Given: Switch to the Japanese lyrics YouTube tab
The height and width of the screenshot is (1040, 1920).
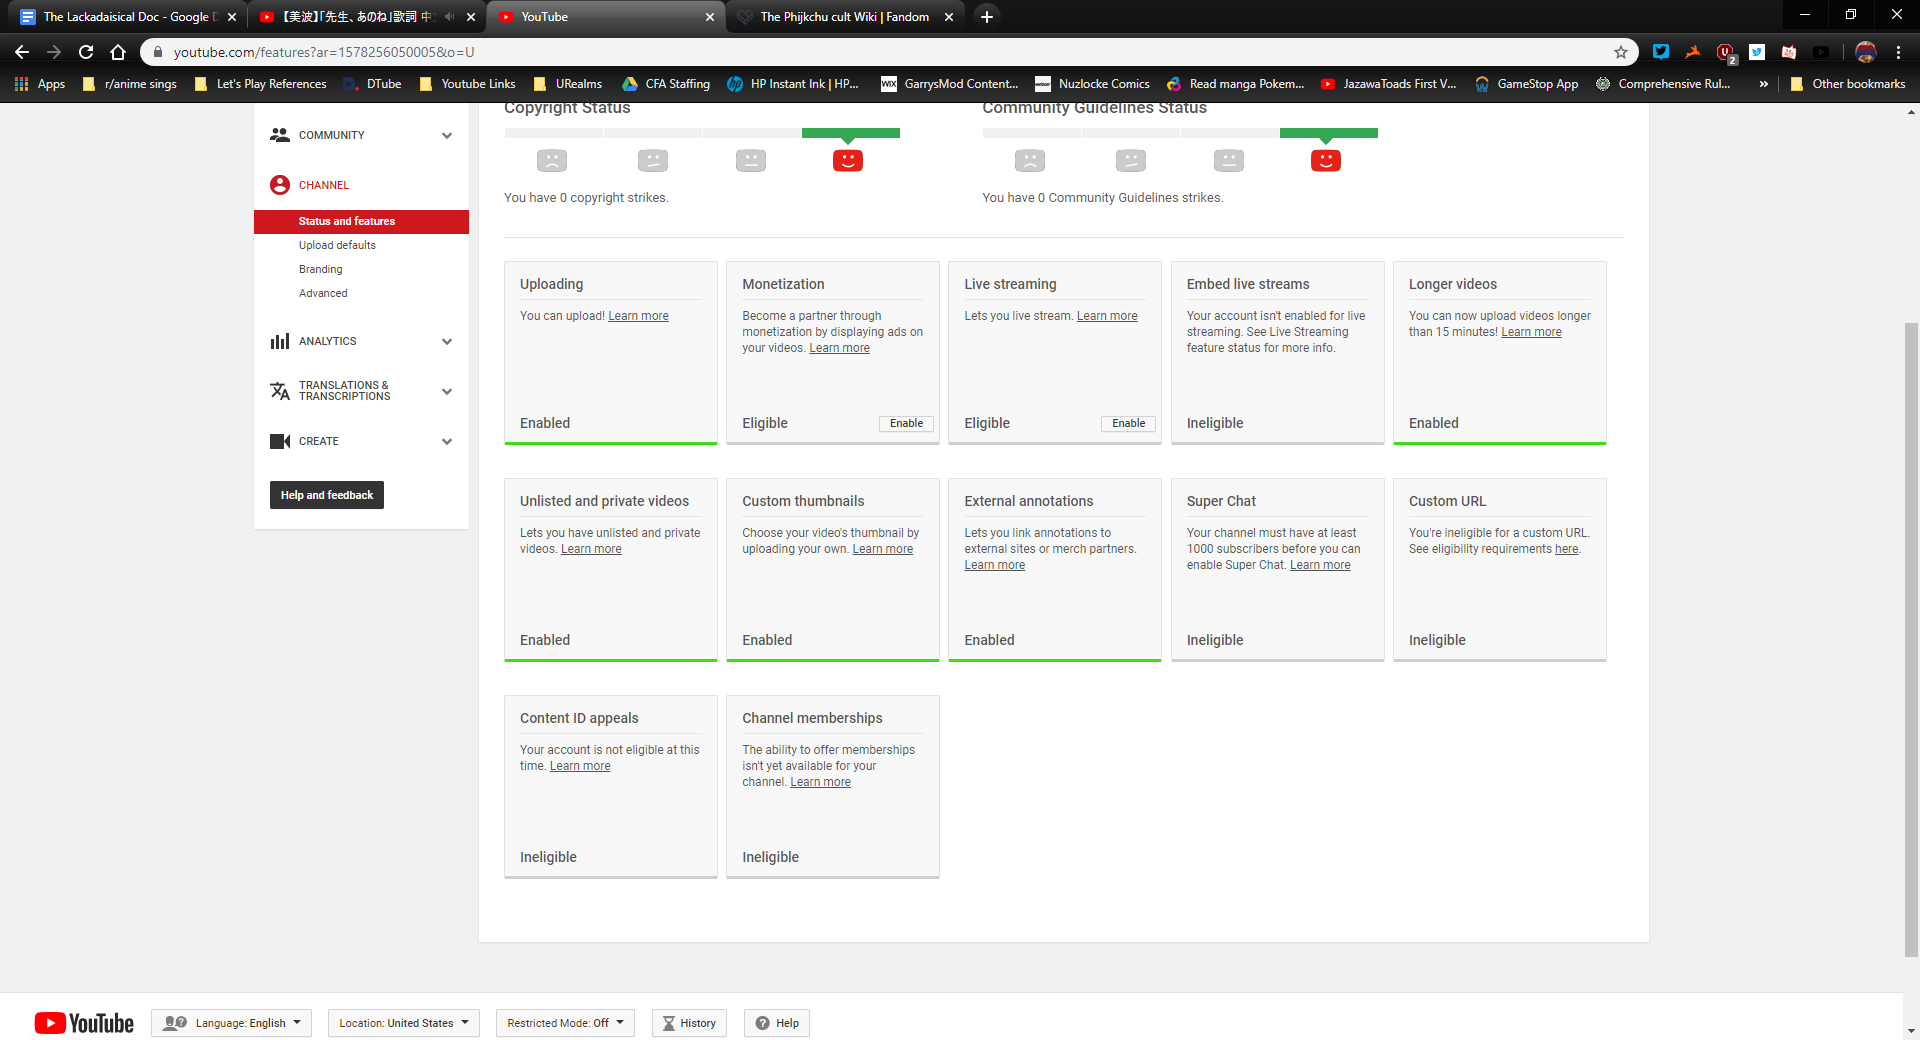Looking at the screenshot, I should (366, 17).
